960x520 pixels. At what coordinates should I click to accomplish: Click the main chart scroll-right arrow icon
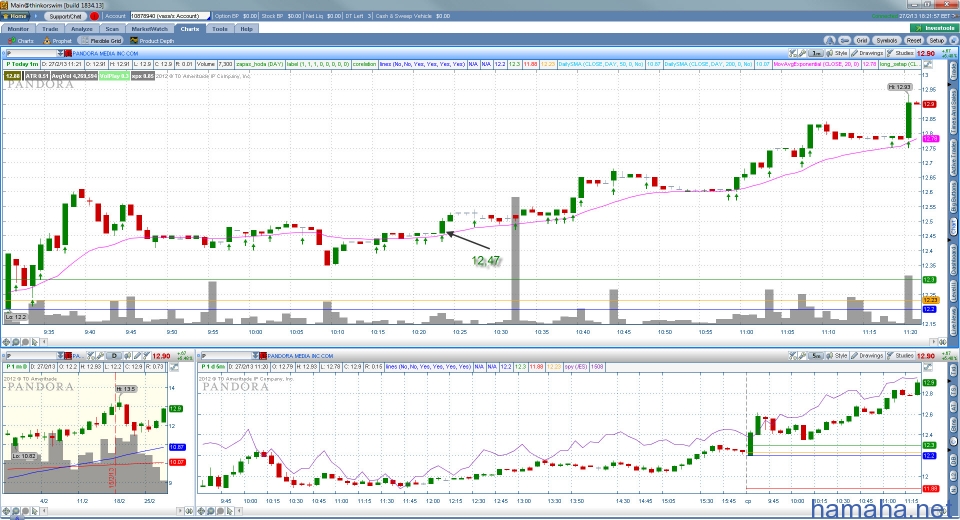[x=934, y=342]
